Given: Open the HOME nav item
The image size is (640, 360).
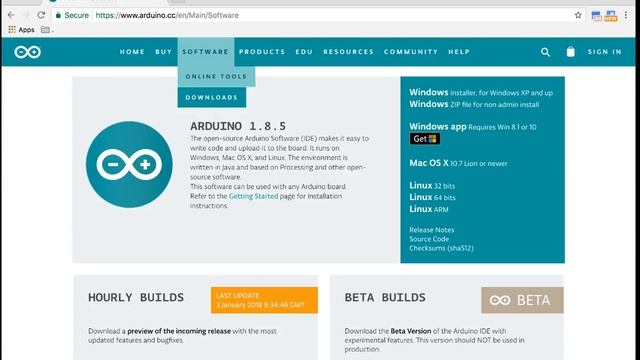Looking at the screenshot, I should coord(132,52).
